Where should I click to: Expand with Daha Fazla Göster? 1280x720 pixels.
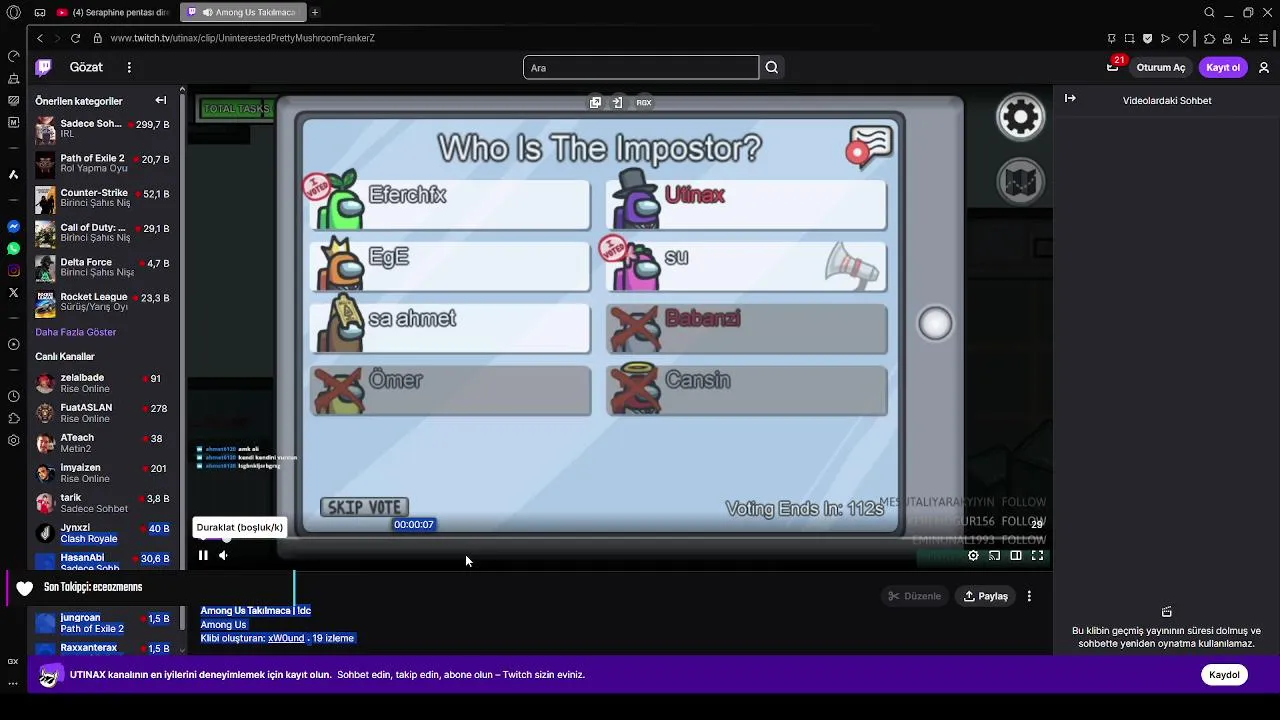click(76, 332)
